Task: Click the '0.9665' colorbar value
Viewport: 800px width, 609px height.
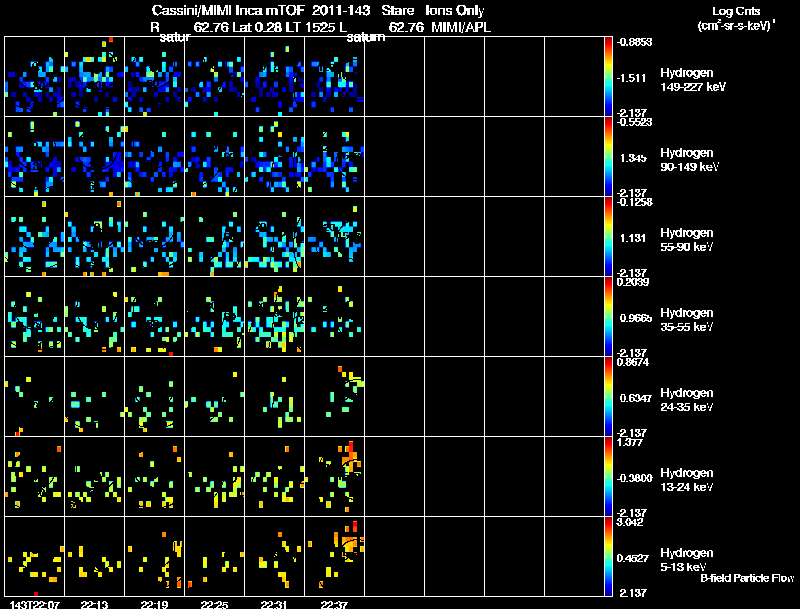Action: pos(636,318)
